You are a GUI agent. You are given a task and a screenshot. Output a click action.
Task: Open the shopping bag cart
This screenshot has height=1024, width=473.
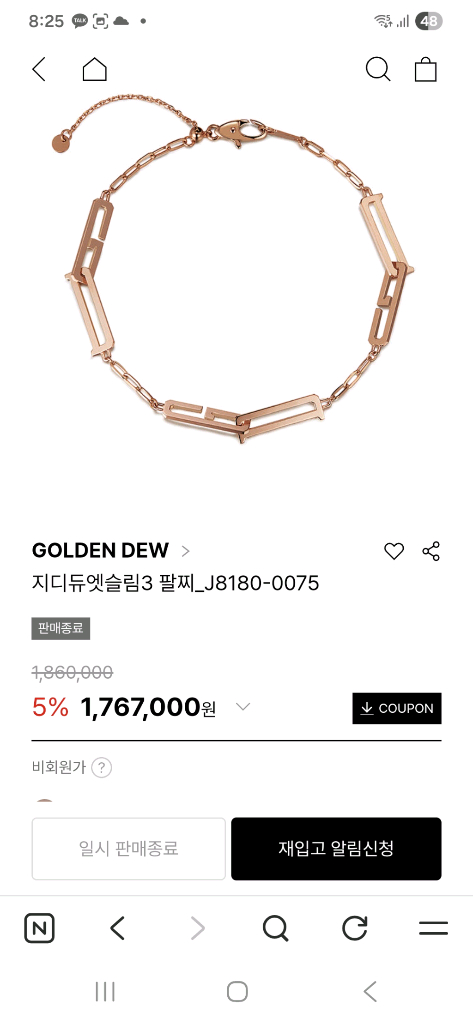[425, 69]
